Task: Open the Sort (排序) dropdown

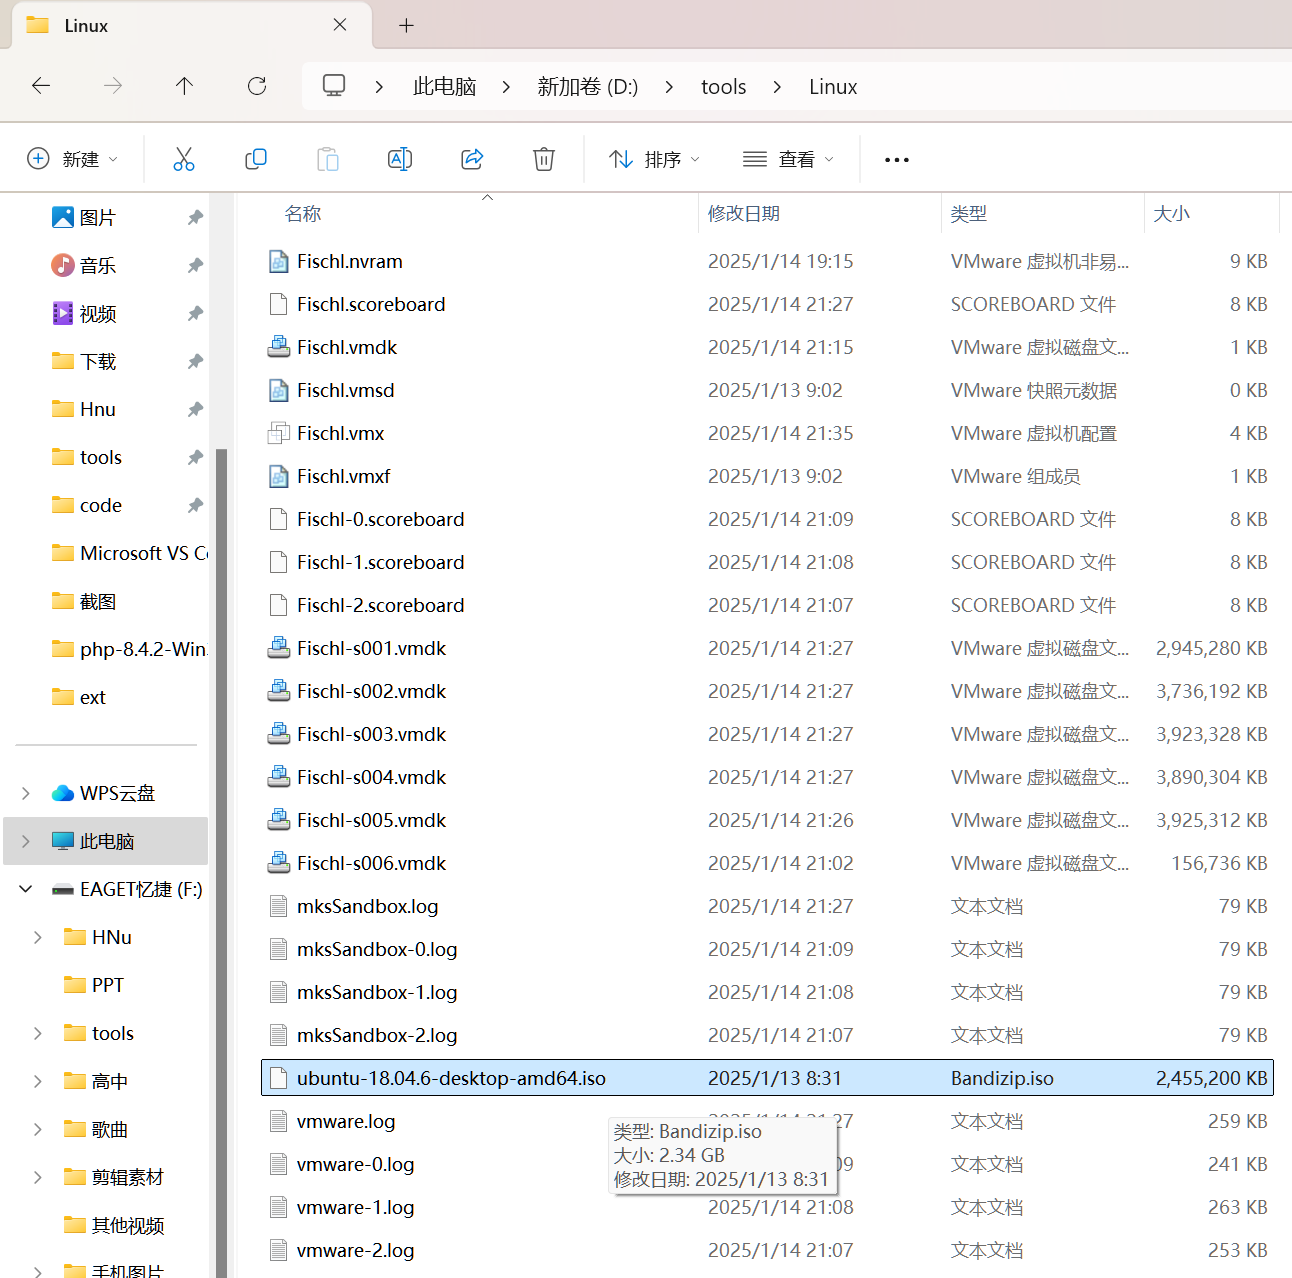Action: click(655, 159)
